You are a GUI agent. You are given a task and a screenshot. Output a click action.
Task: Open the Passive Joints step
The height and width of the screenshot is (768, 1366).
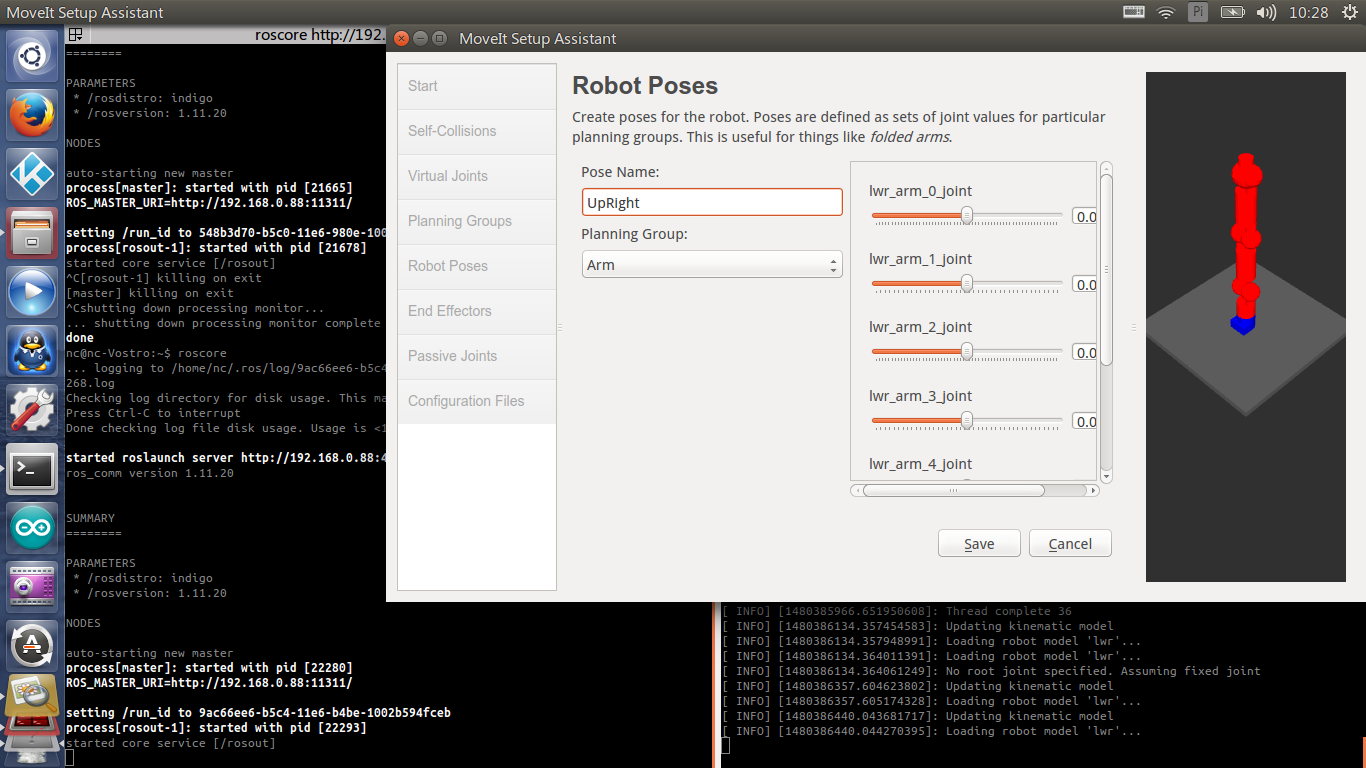(477, 356)
